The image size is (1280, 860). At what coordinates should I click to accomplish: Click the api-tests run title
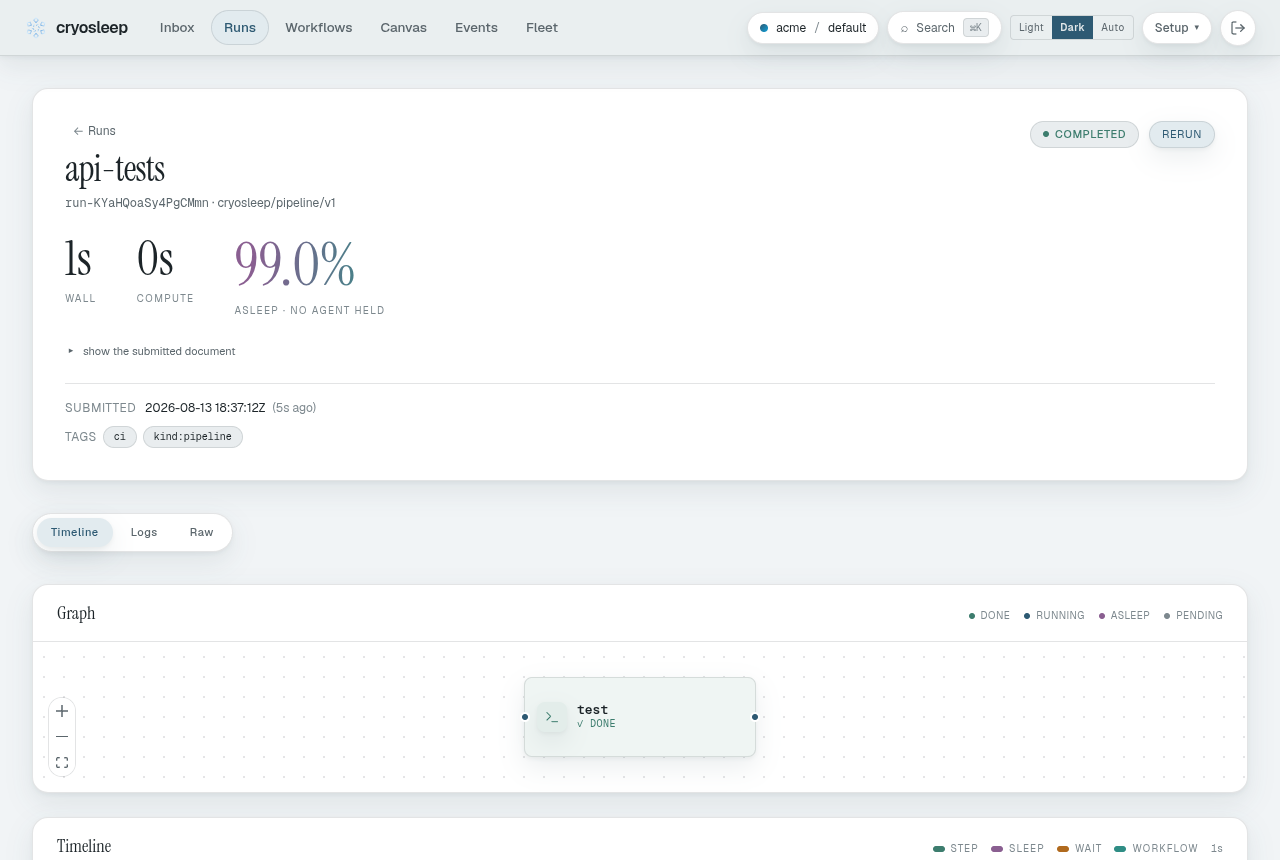coord(115,169)
